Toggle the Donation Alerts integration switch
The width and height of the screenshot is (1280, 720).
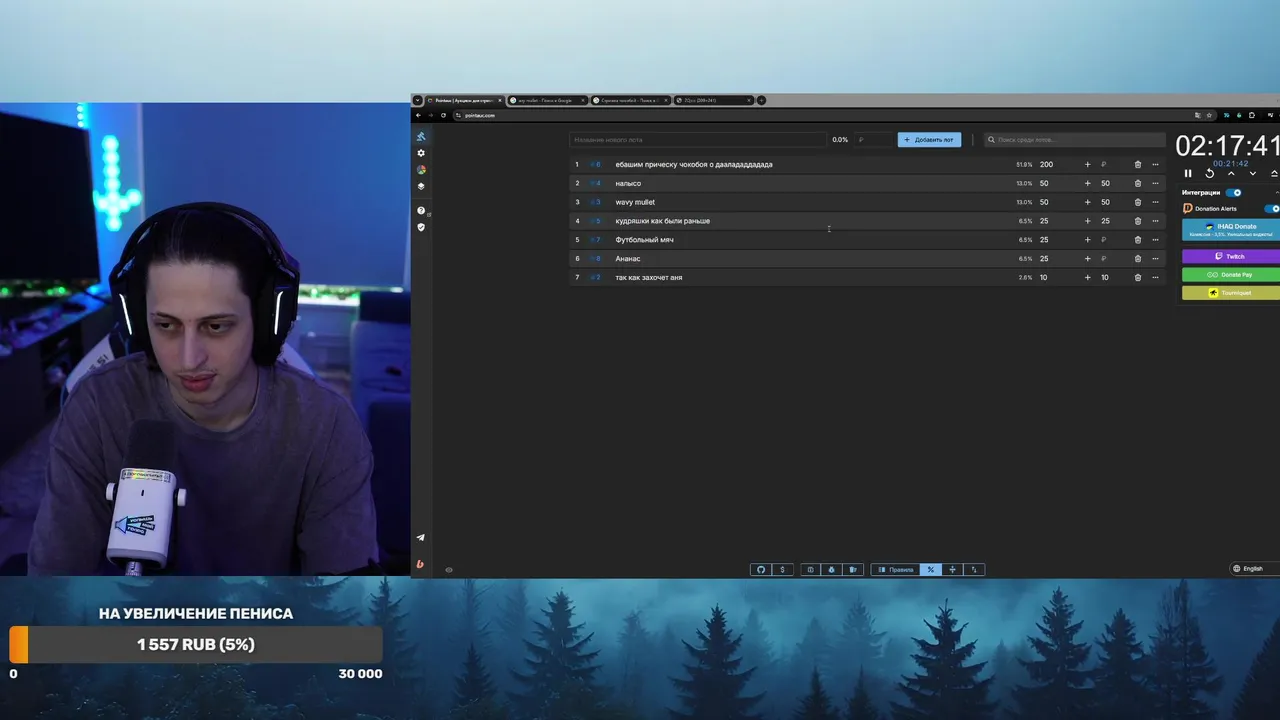click(1273, 209)
